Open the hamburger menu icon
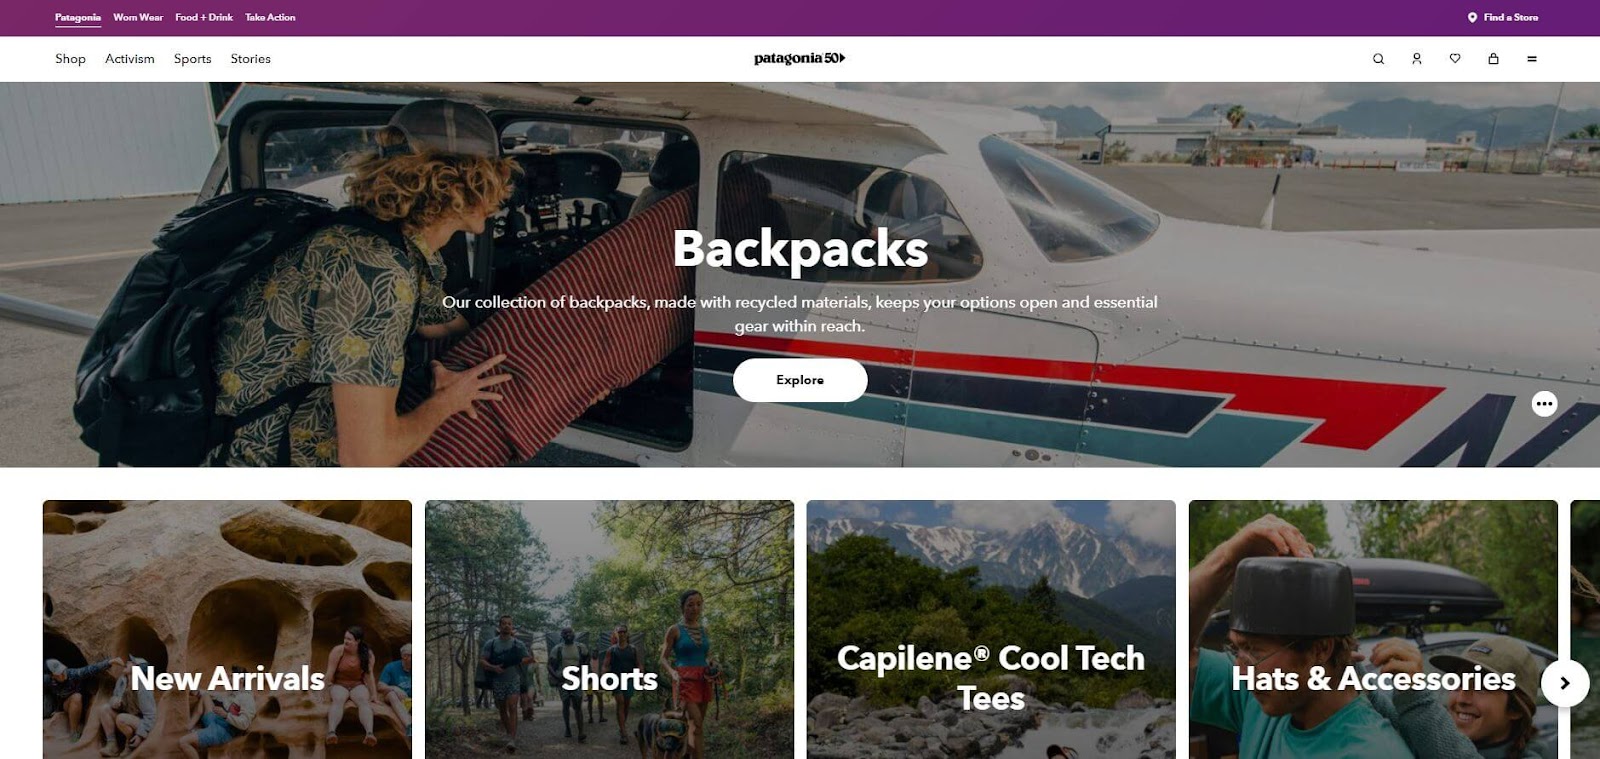 (x=1531, y=59)
